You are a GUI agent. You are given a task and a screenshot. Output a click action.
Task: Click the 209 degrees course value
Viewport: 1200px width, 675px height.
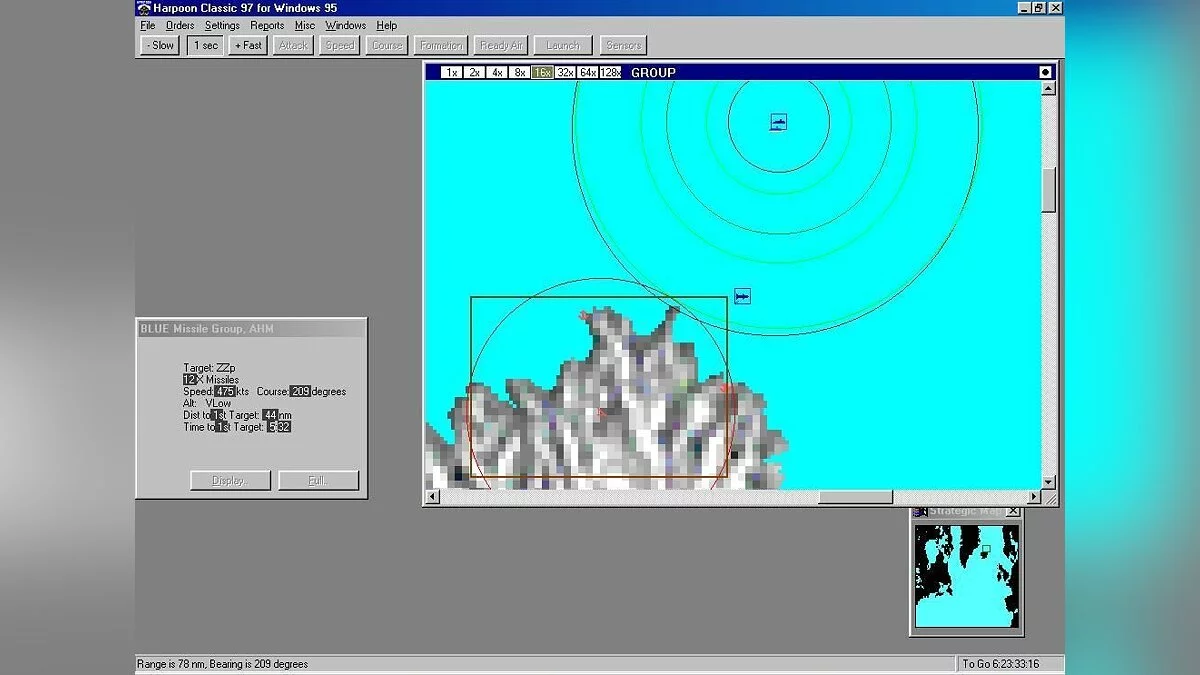(x=301, y=391)
